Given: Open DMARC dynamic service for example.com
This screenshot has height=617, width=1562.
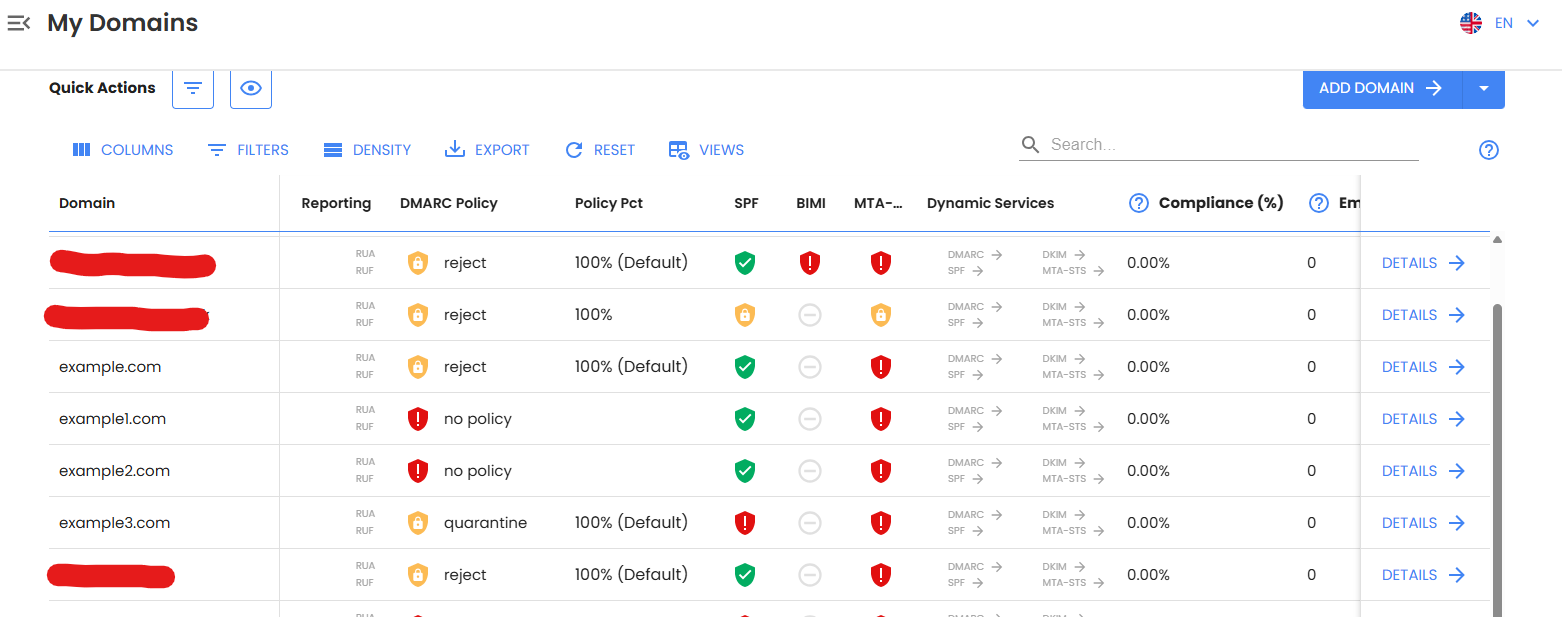Looking at the screenshot, I should click(975, 359).
